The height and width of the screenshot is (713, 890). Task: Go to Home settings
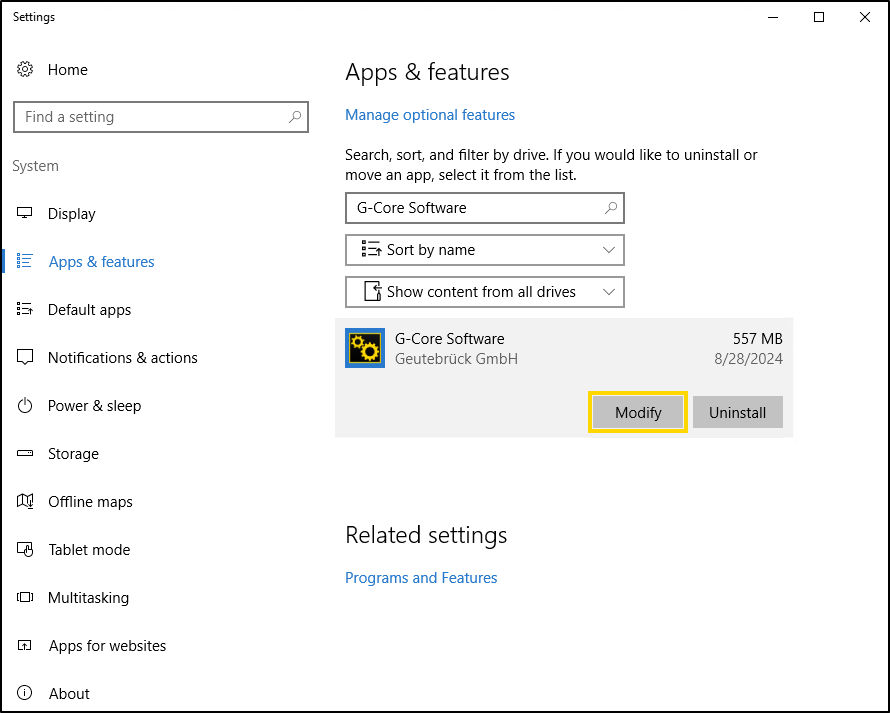point(68,70)
